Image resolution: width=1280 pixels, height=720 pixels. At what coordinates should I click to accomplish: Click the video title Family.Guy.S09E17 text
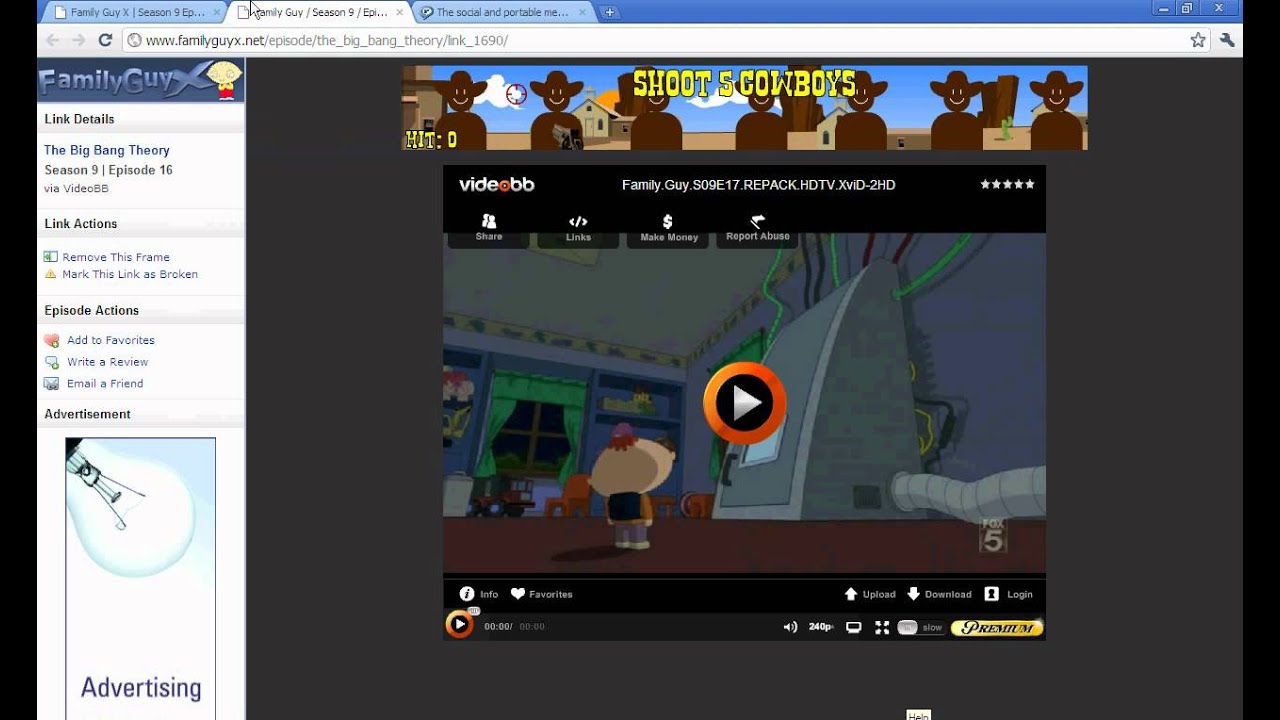click(758, 184)
